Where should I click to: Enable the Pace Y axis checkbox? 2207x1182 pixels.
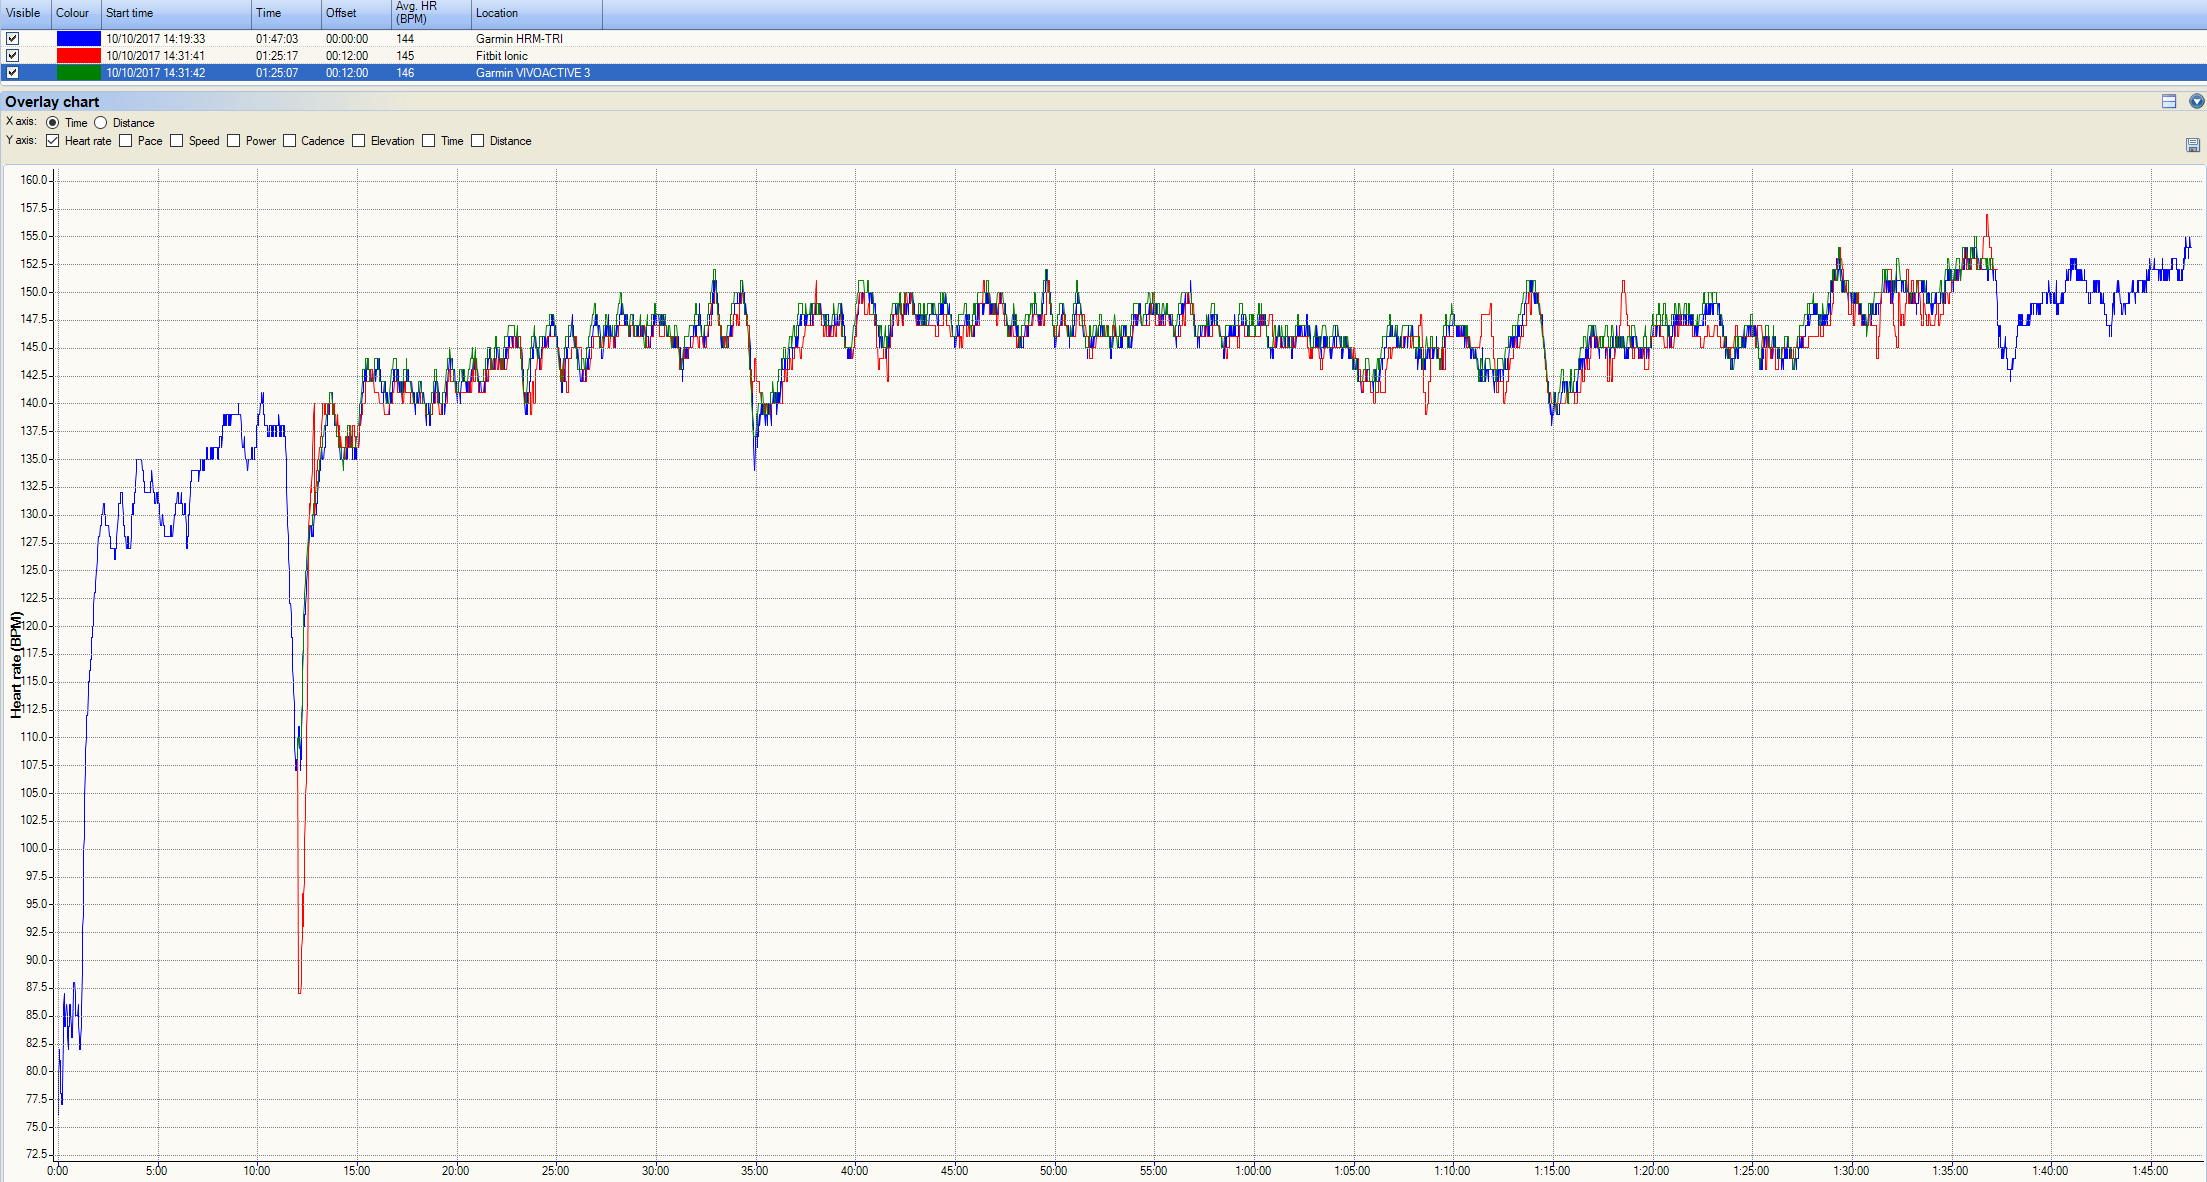coord(126,141)
